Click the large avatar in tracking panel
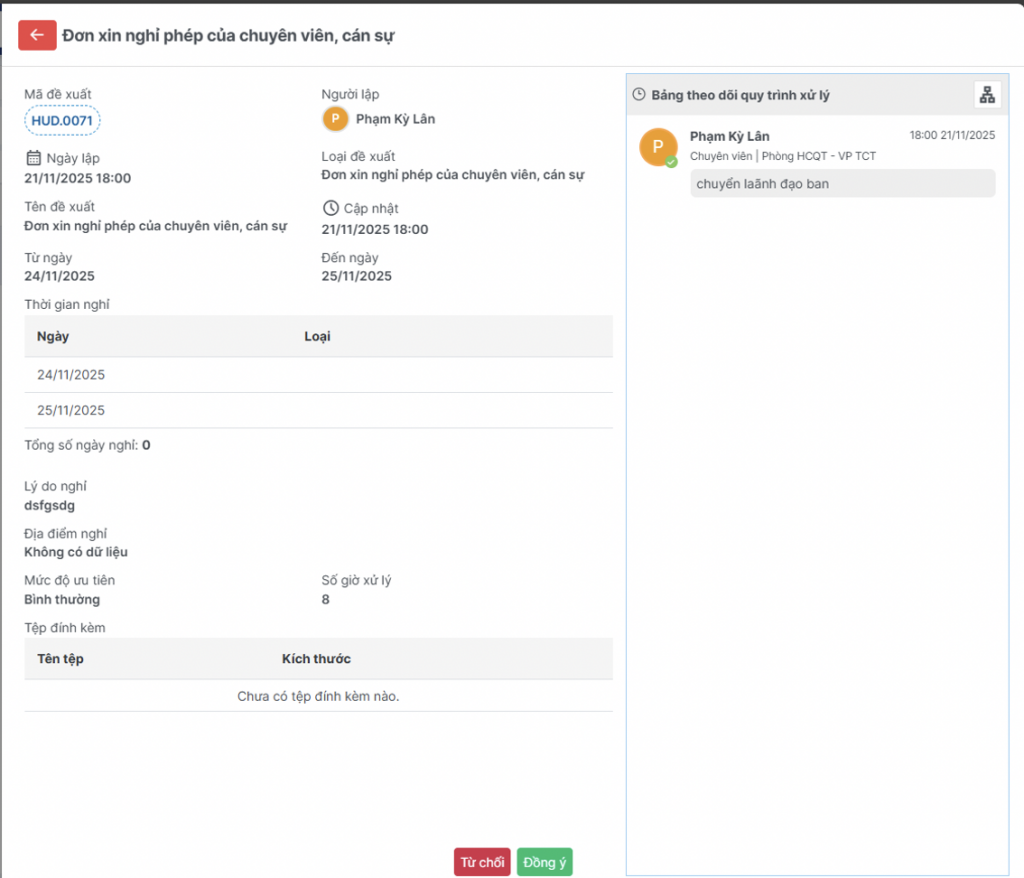This screenshot has width=1024, height=878. [x=657, y=147]
